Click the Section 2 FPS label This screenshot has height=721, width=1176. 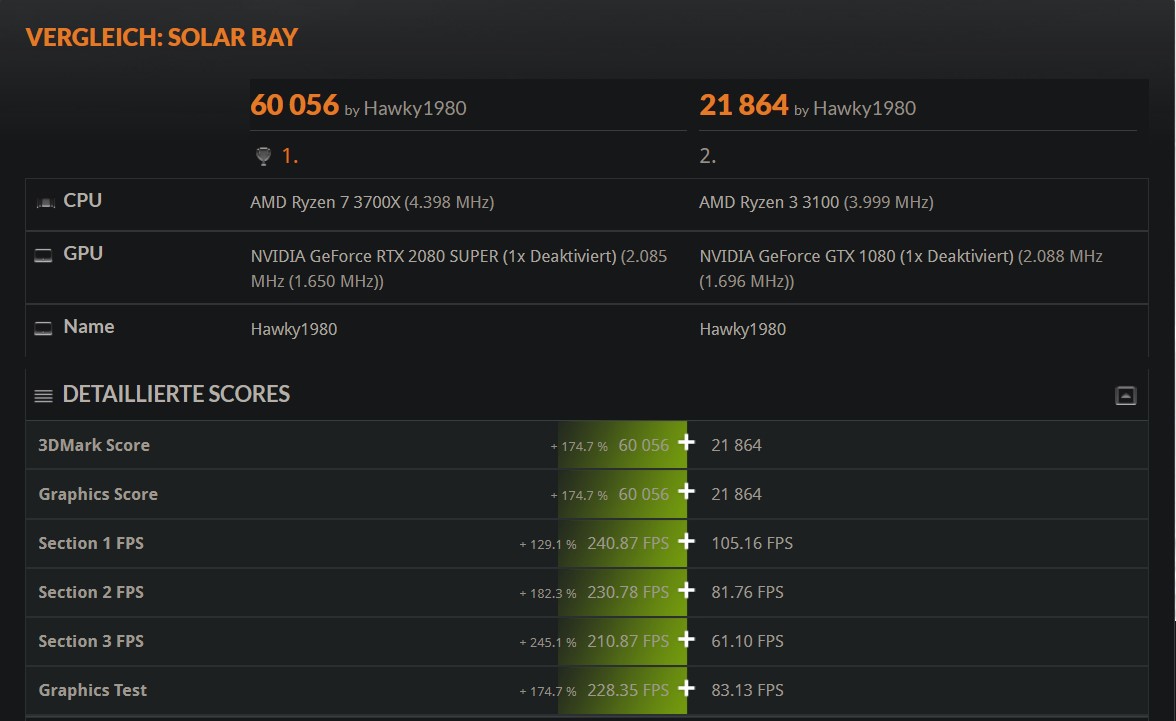[91, 592]
